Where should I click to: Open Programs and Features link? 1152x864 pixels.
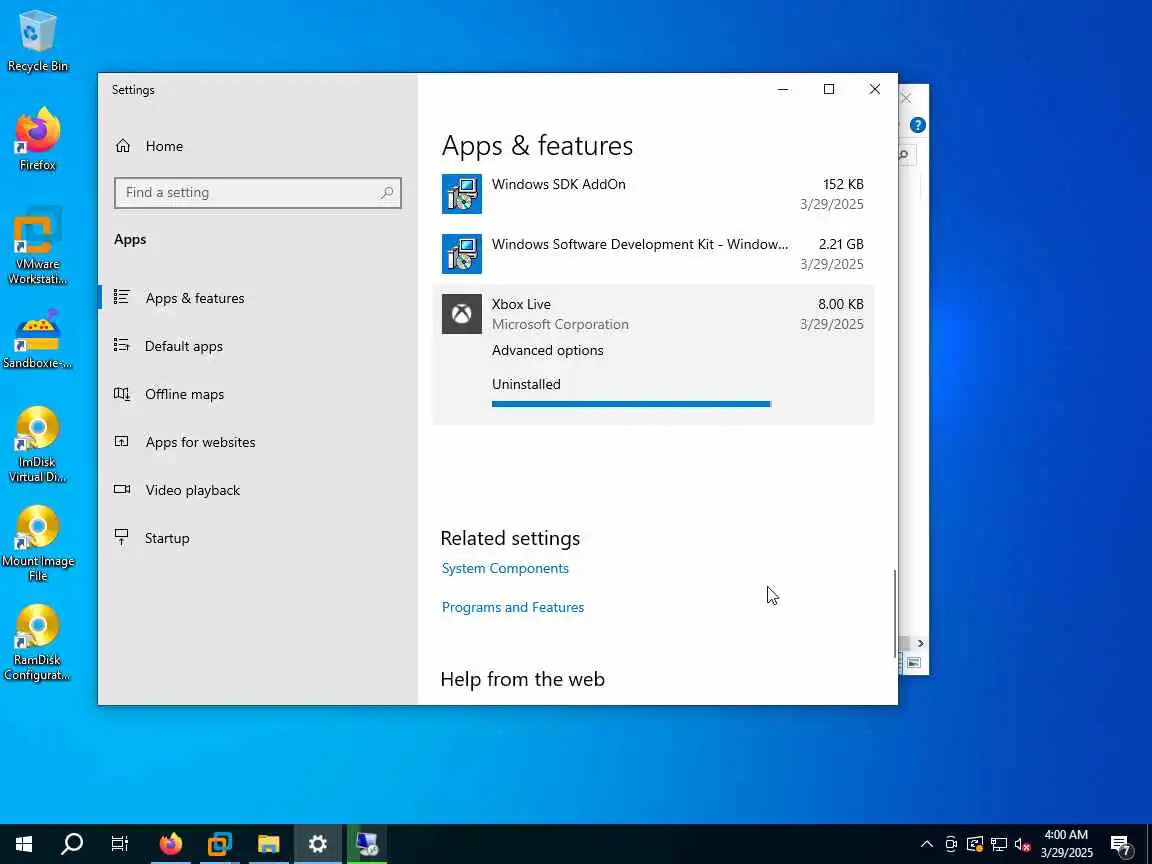[x=513, y=608]
